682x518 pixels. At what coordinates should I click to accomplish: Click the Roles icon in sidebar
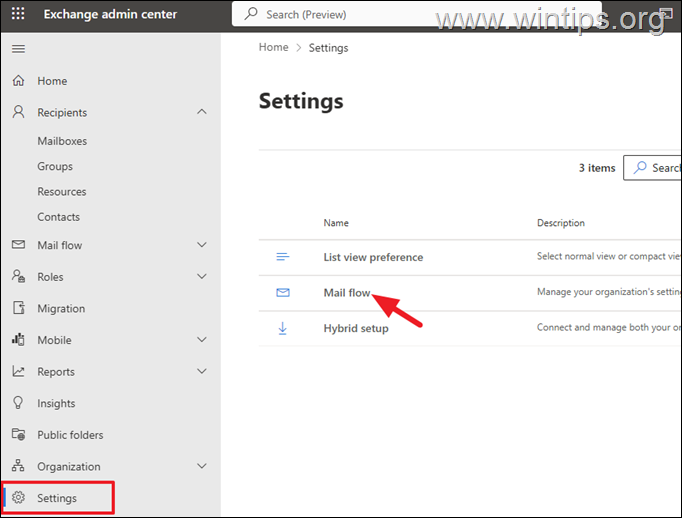pos(18,276)
